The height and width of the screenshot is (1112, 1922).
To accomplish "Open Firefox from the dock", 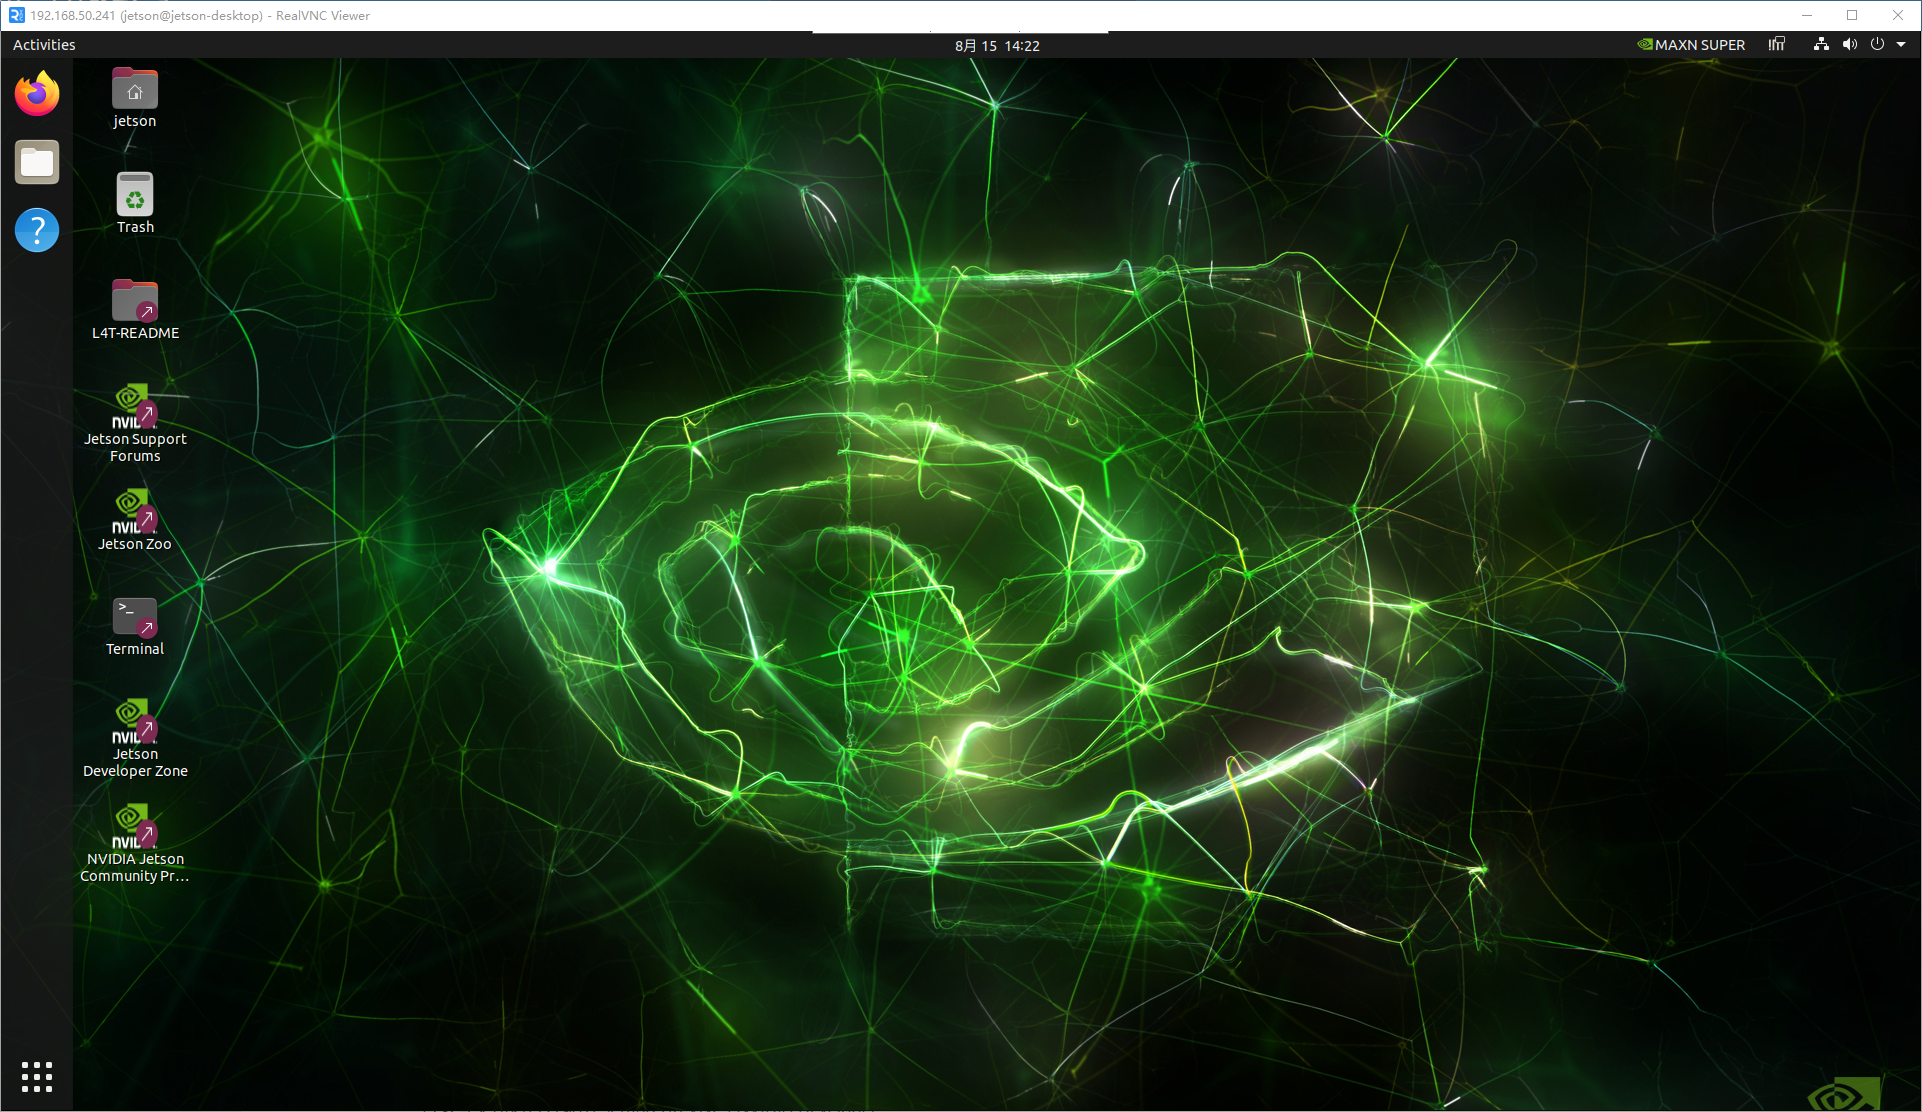I will [37, 94].
